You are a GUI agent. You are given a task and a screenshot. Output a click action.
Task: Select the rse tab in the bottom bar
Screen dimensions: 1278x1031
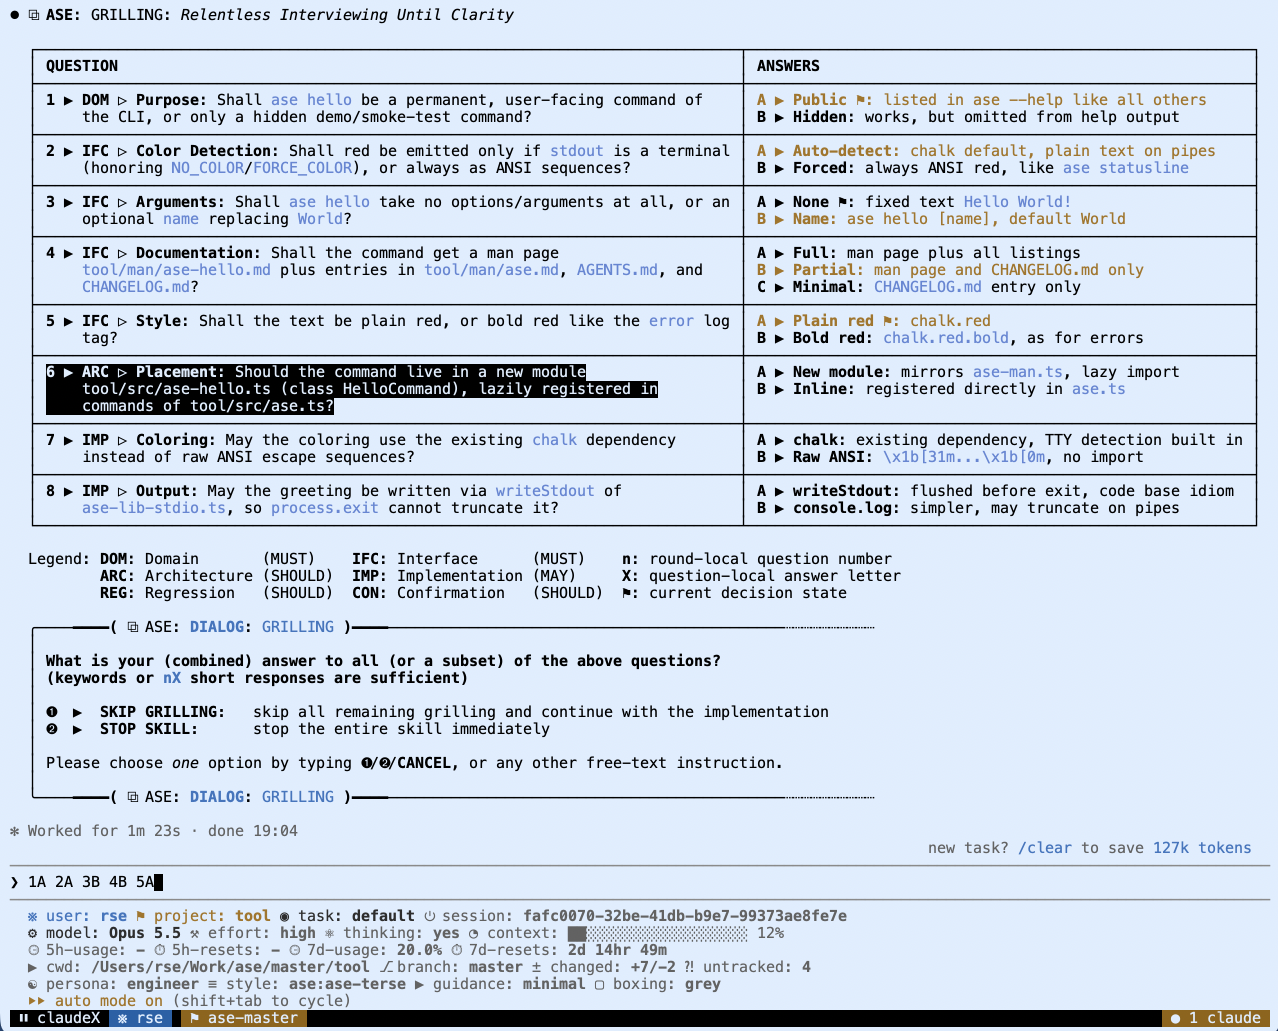(140, 1018)
